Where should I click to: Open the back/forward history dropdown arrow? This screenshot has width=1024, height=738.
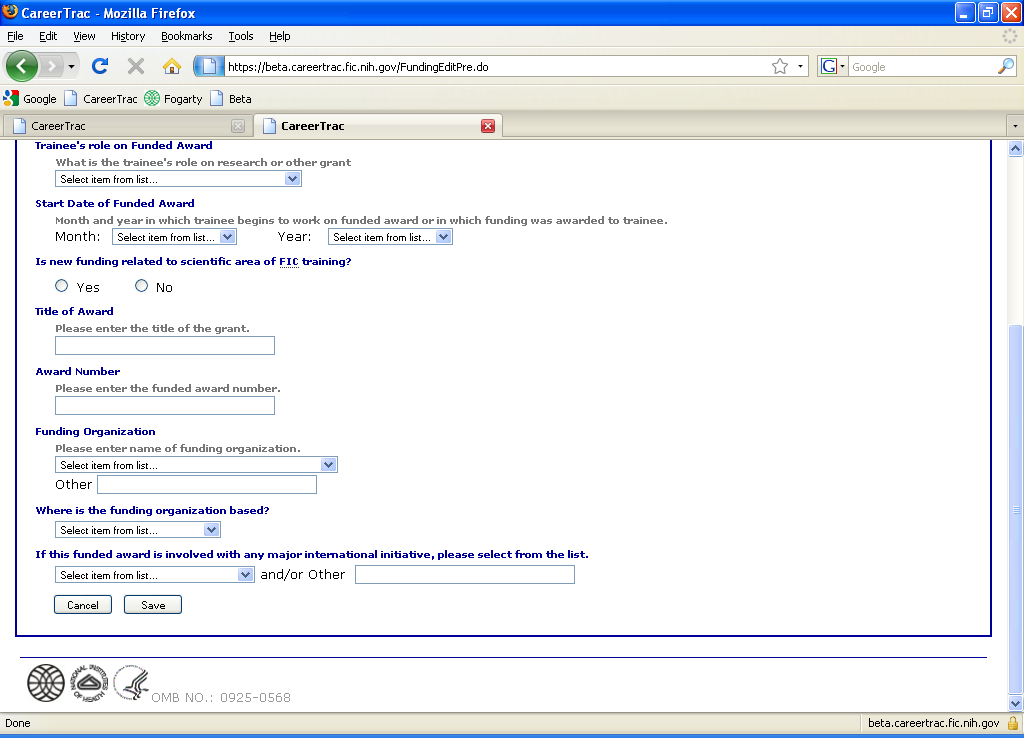[71, 67]
